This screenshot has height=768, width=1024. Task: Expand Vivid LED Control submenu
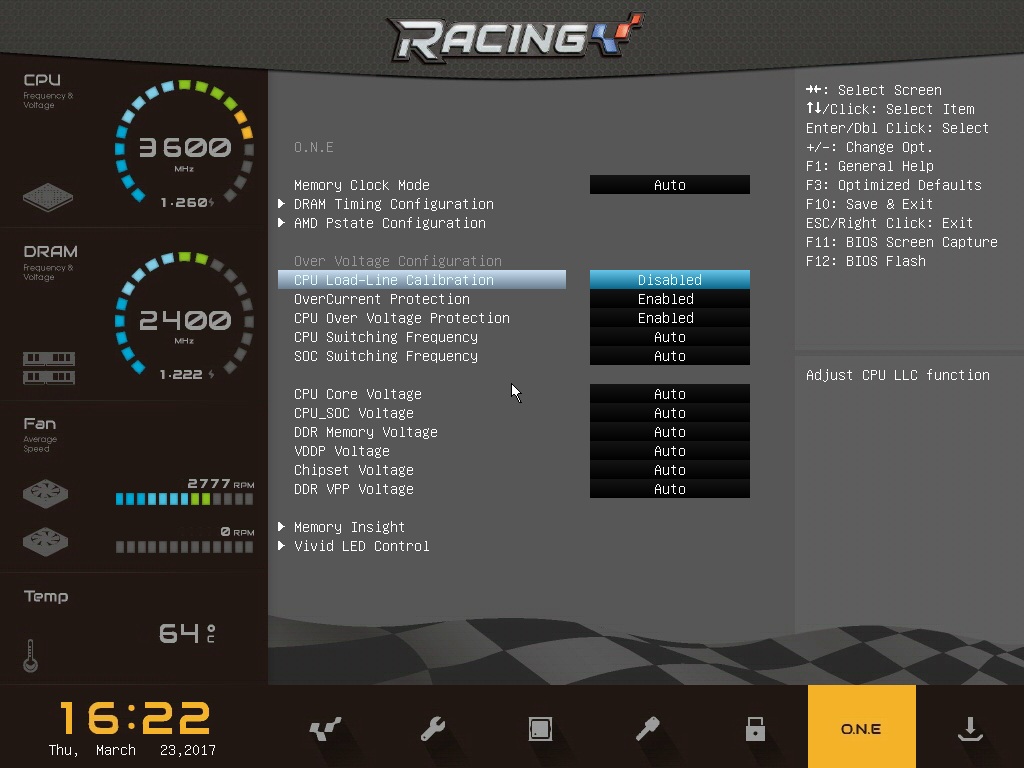pos(362,545)
